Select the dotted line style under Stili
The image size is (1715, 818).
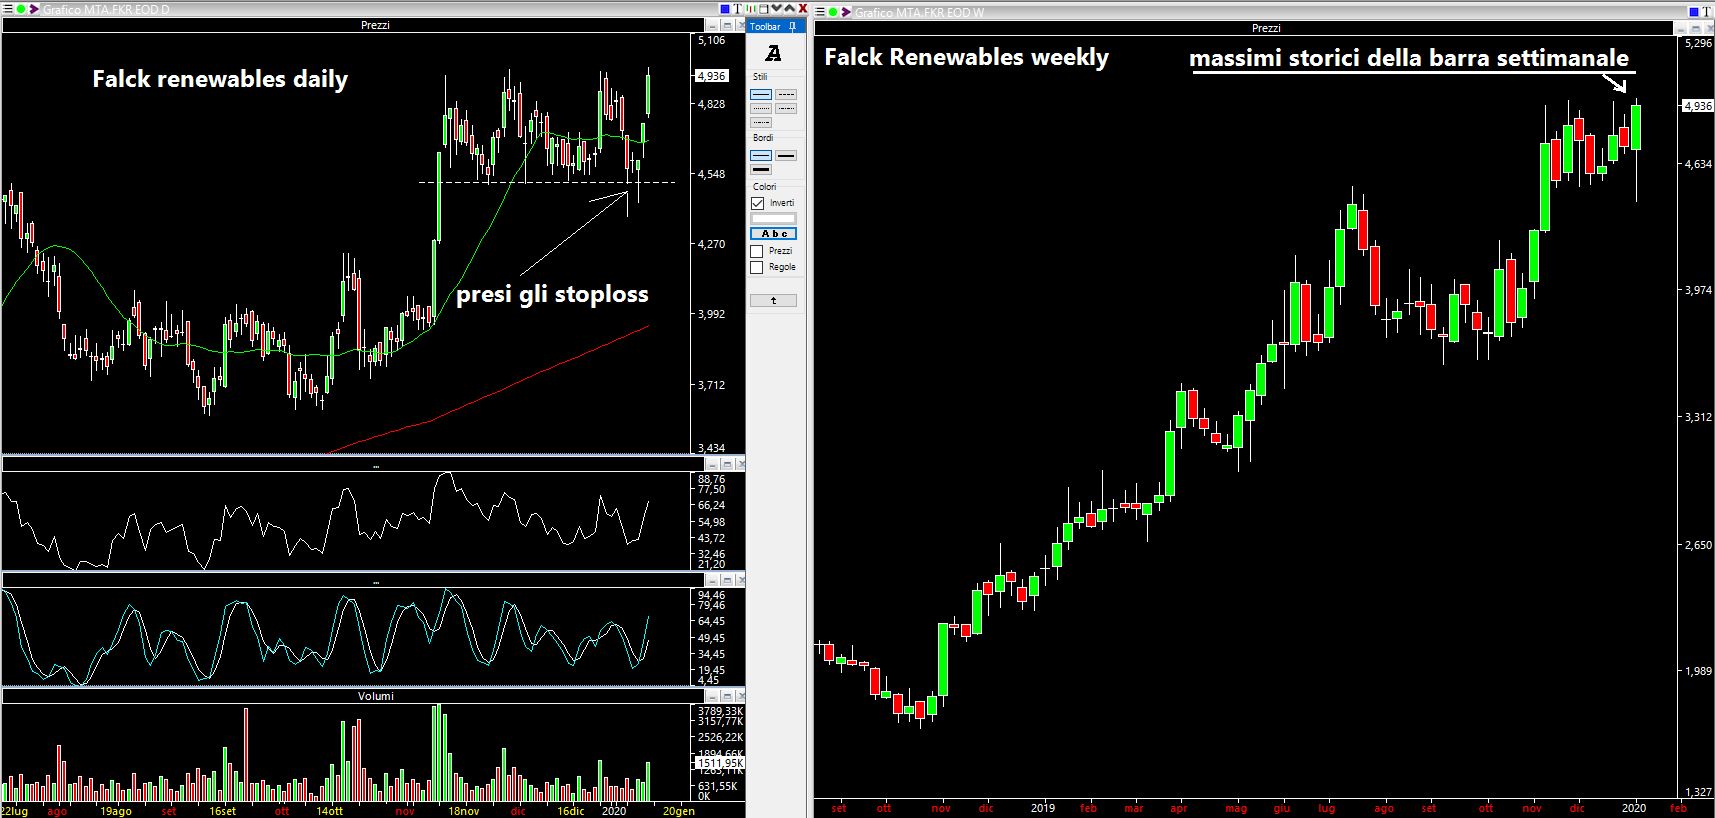point(761,108)
